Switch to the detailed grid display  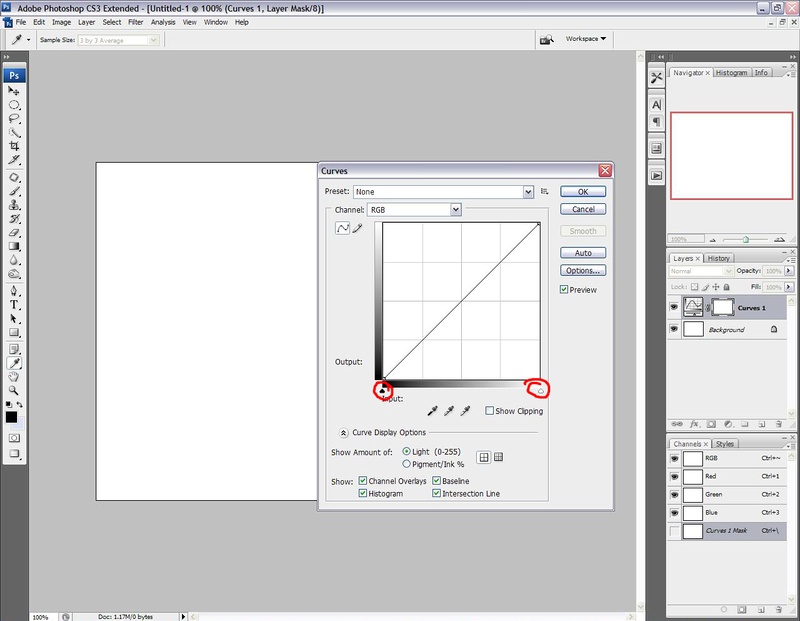(x=498, y=457)
